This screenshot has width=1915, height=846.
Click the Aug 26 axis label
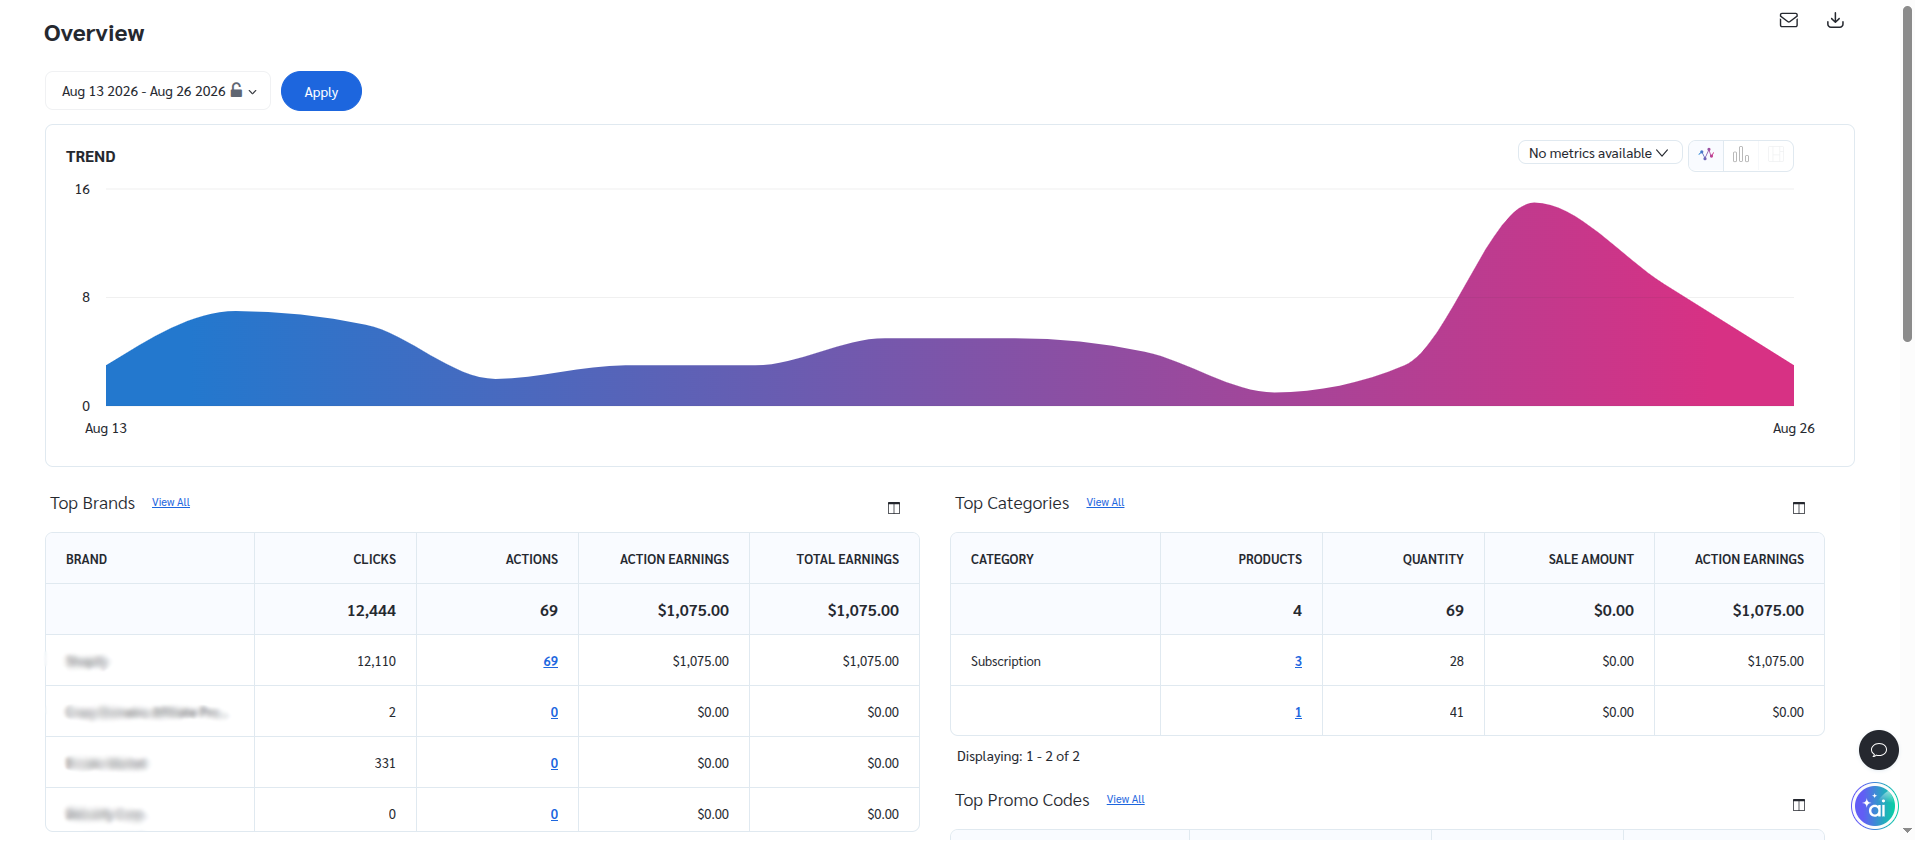click(x=1793, y=428)
